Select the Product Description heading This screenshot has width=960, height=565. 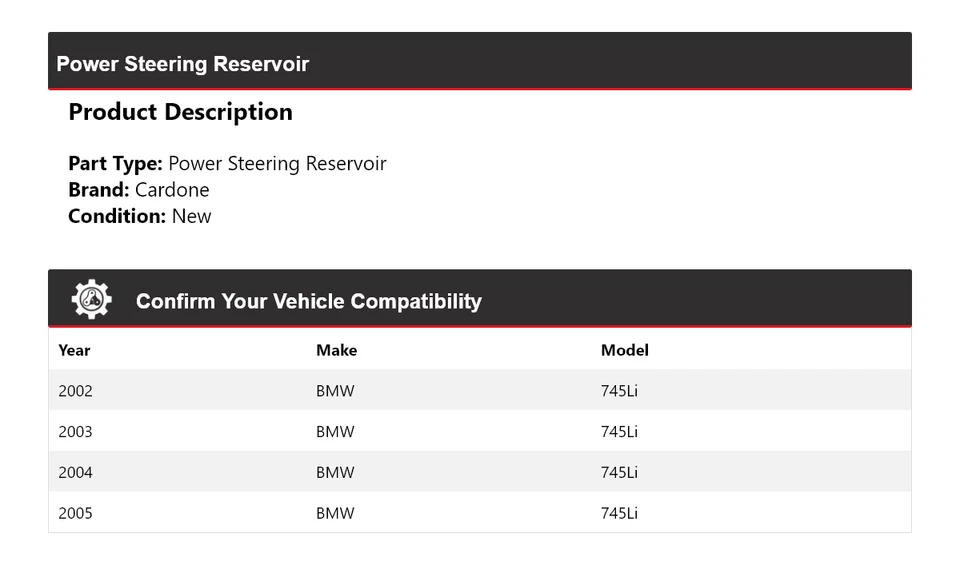pyautogui.click(x=180, y=112)
